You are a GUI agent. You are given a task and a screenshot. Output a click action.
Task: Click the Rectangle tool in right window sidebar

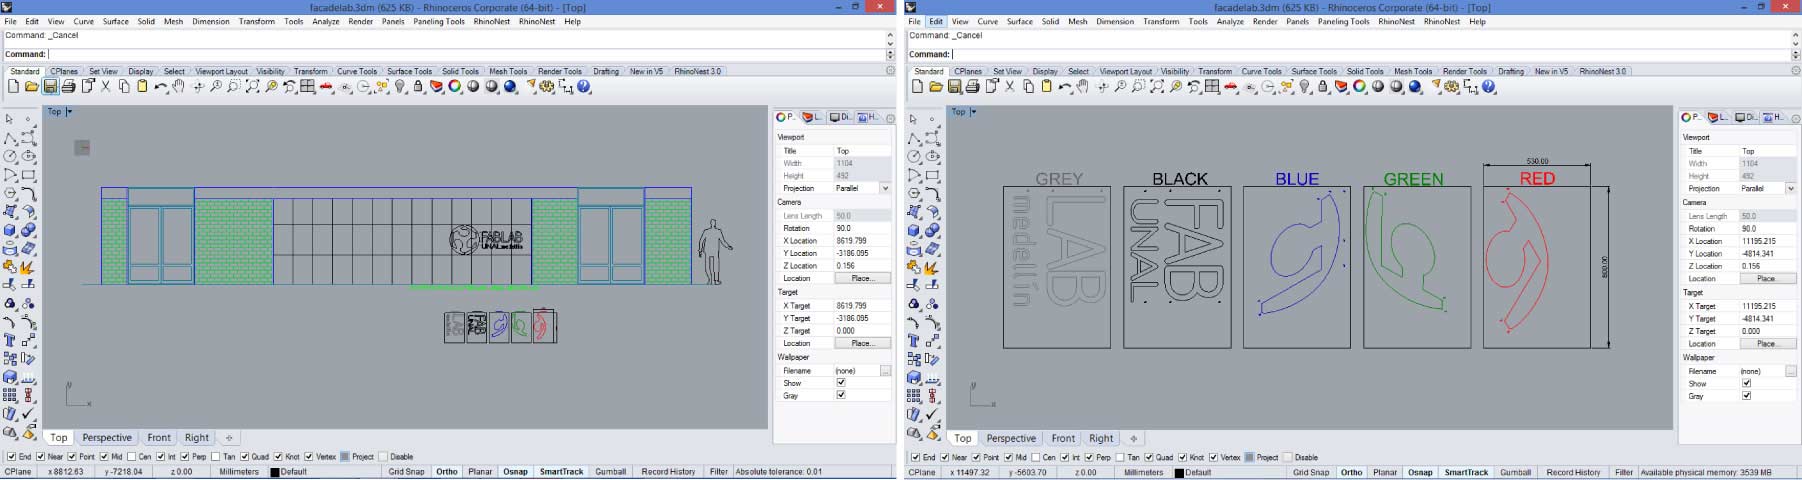point(932,175)
